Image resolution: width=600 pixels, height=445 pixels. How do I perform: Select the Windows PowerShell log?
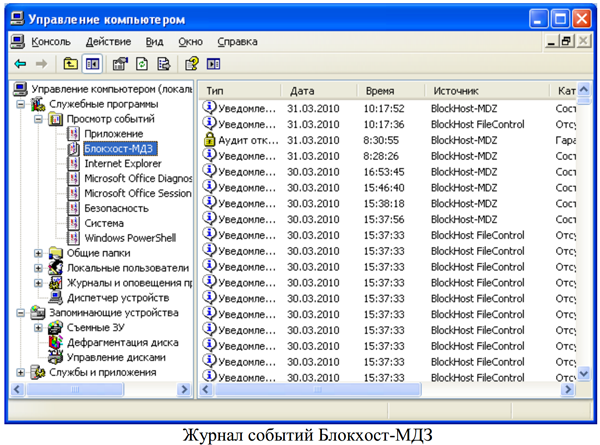[130, 238]
